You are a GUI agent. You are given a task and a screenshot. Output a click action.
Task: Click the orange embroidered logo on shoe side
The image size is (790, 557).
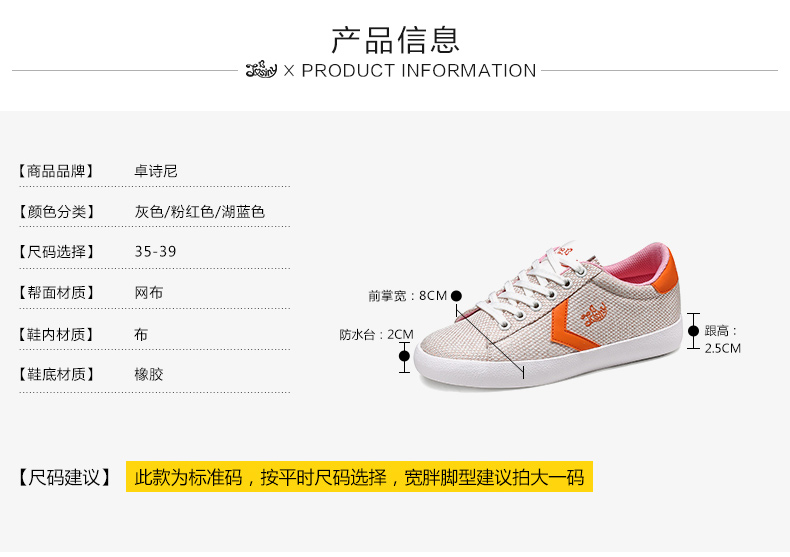(x=594, y=314)
